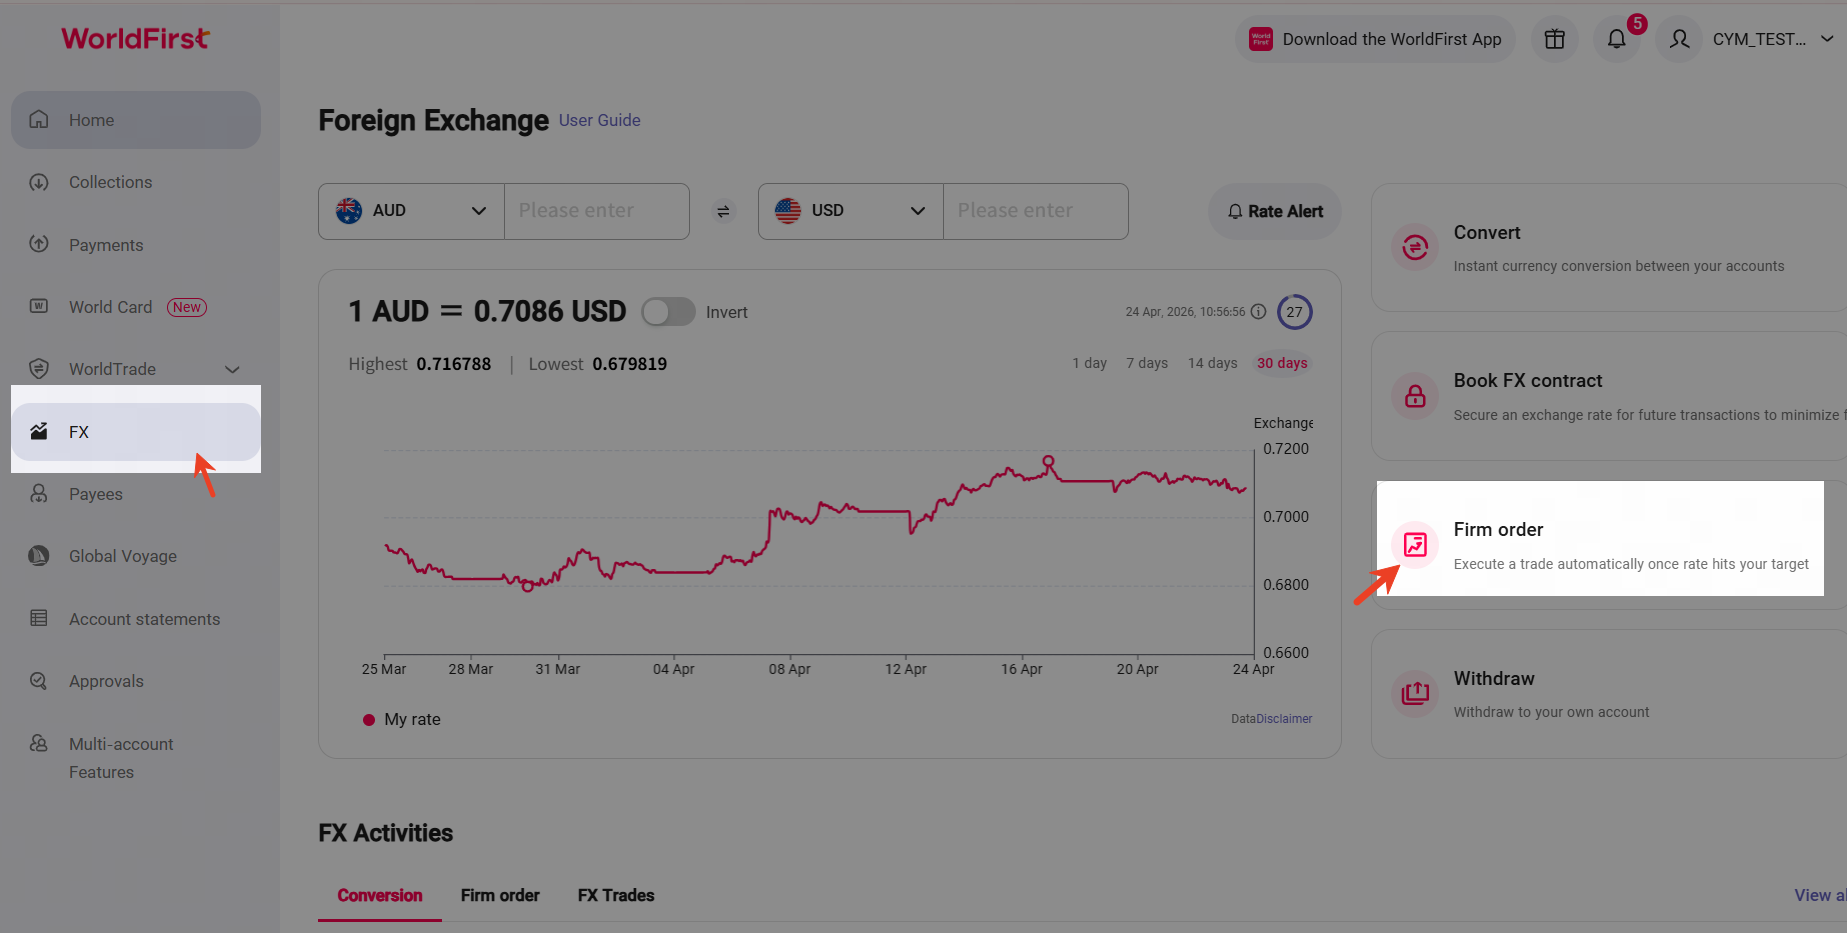Screen dimensions: 1847x933
Task: Open the Global Voyage menu item
Action: pos(136,556)
